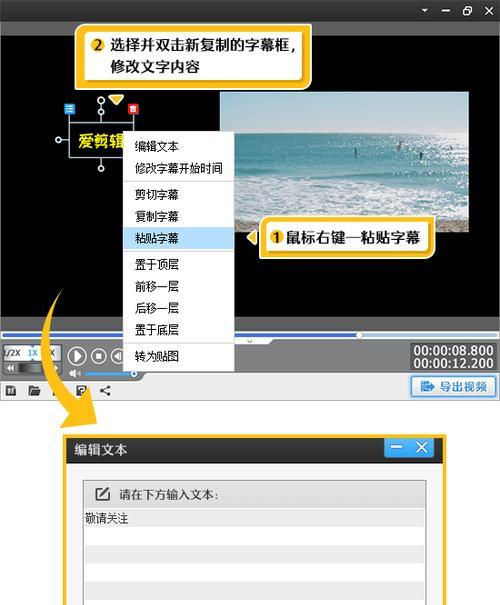Image resolution: width=500 pixels, height=605 pixels.
Task: Click the previous-frame button beside Stop
Action: 117,356
